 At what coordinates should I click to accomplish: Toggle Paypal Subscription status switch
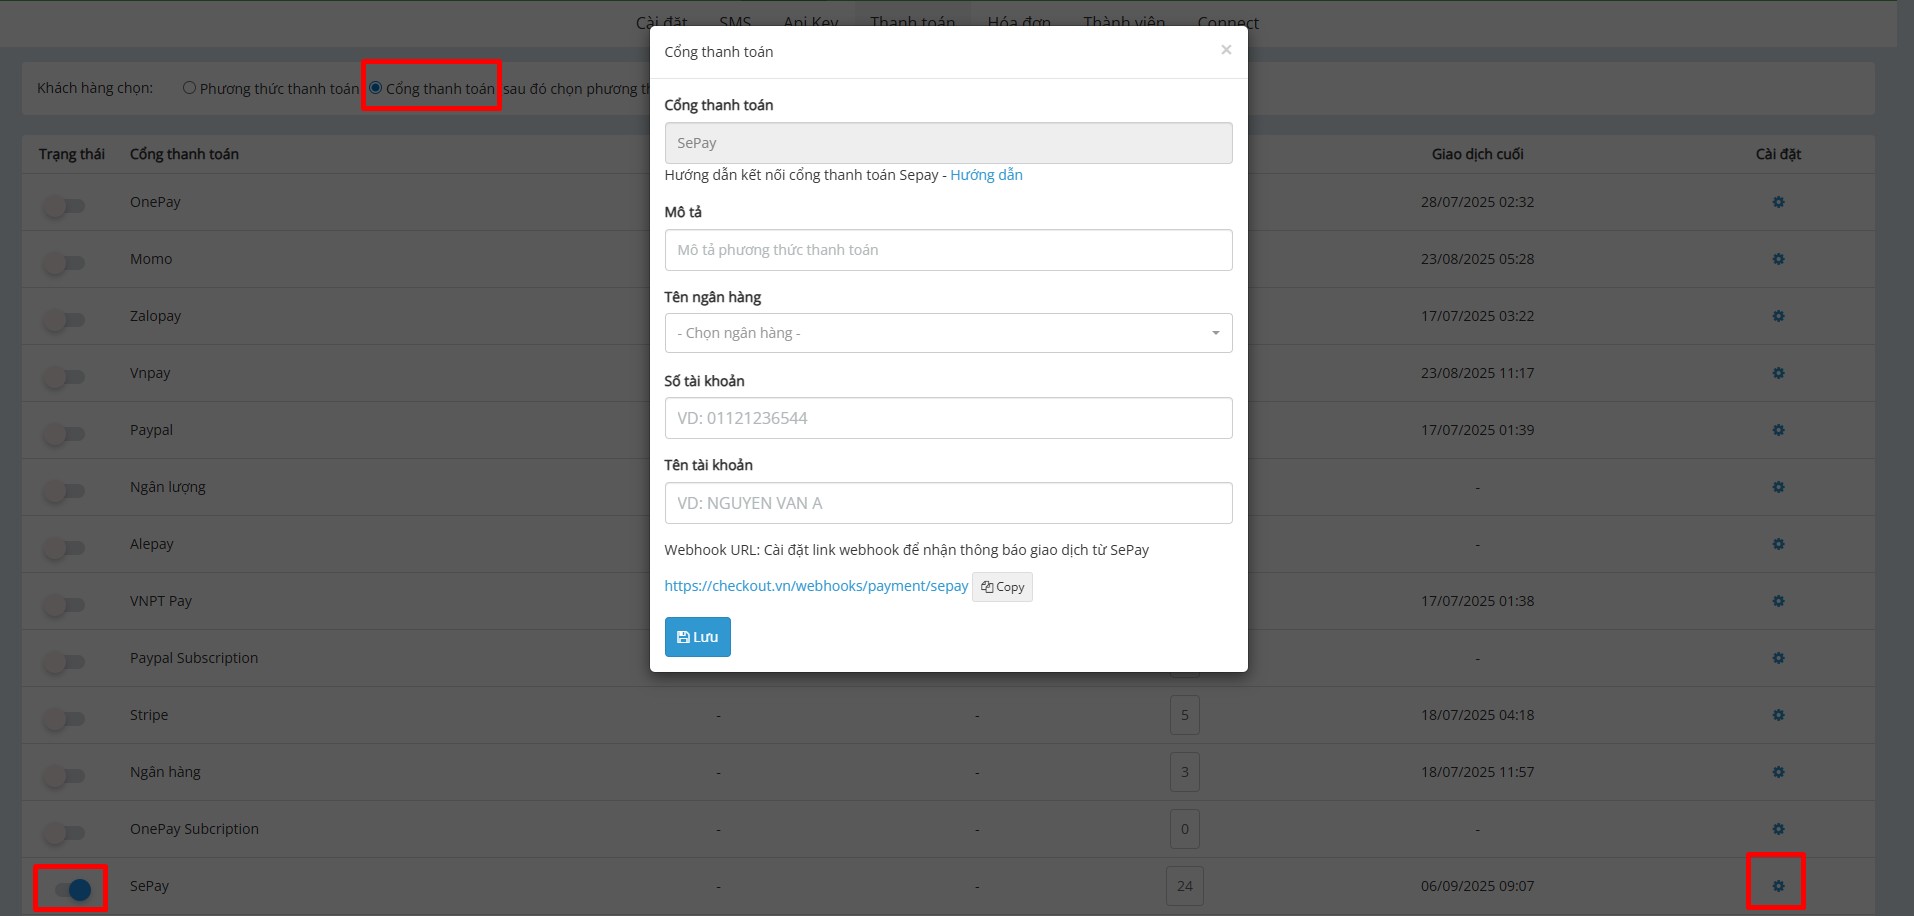point(65,662)
